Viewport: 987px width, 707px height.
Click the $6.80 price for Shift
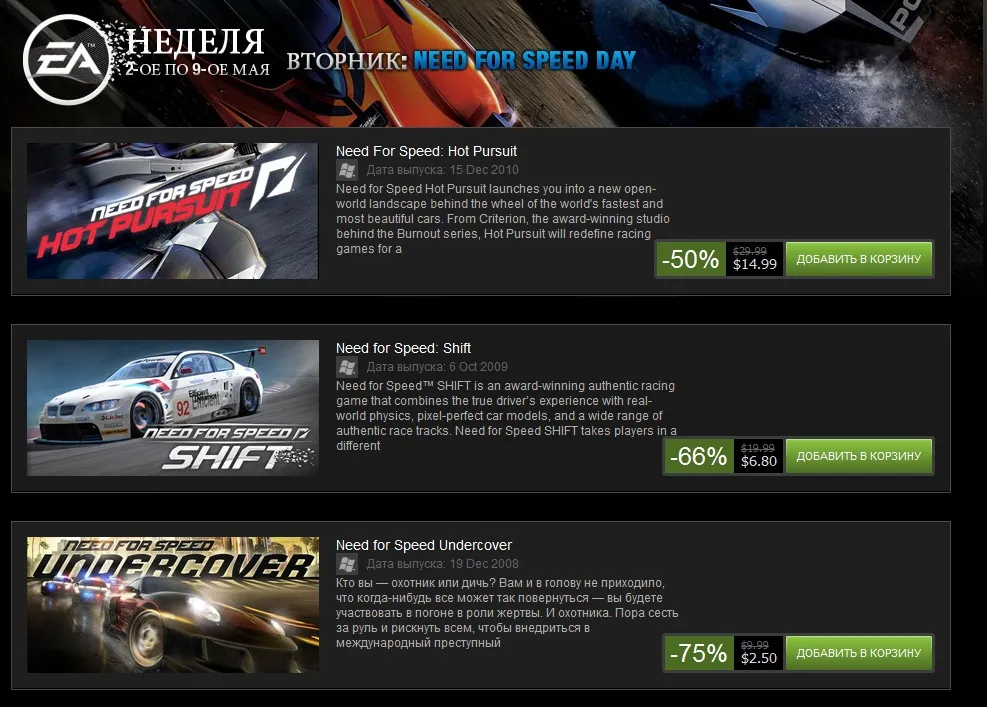(x=759, y=461)
